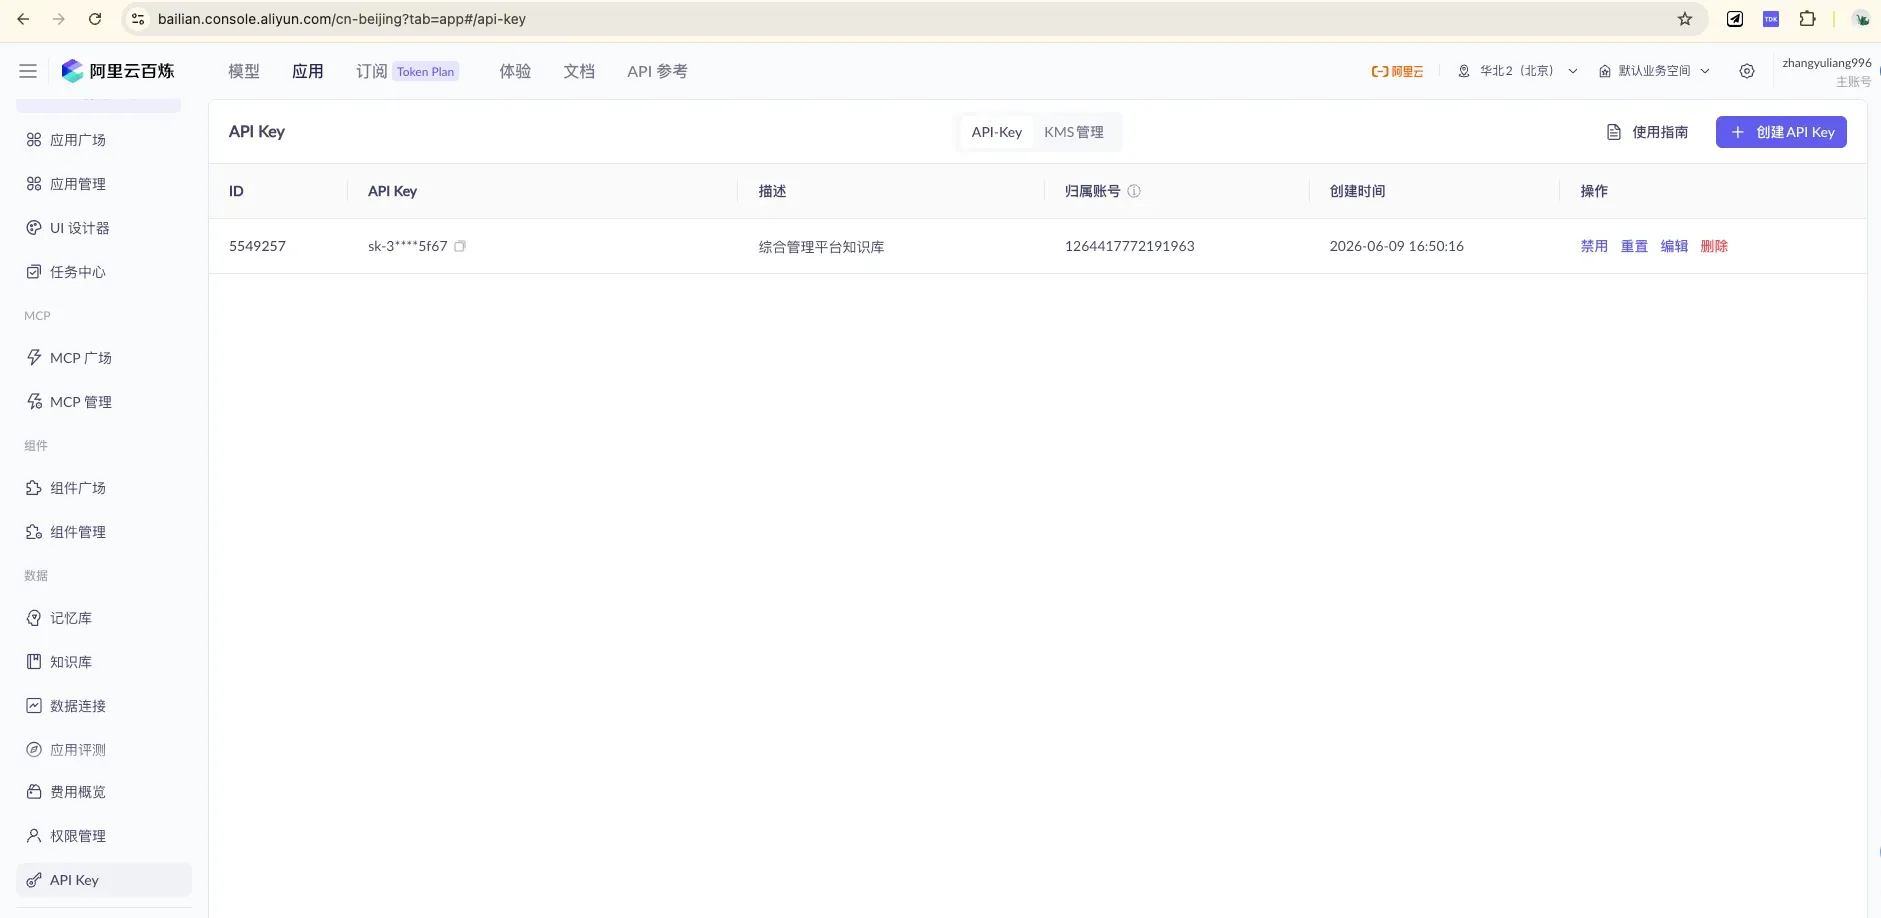Click account number 1264417772191963
The height and width of the screenshot is (918, 1881).
1129,246
